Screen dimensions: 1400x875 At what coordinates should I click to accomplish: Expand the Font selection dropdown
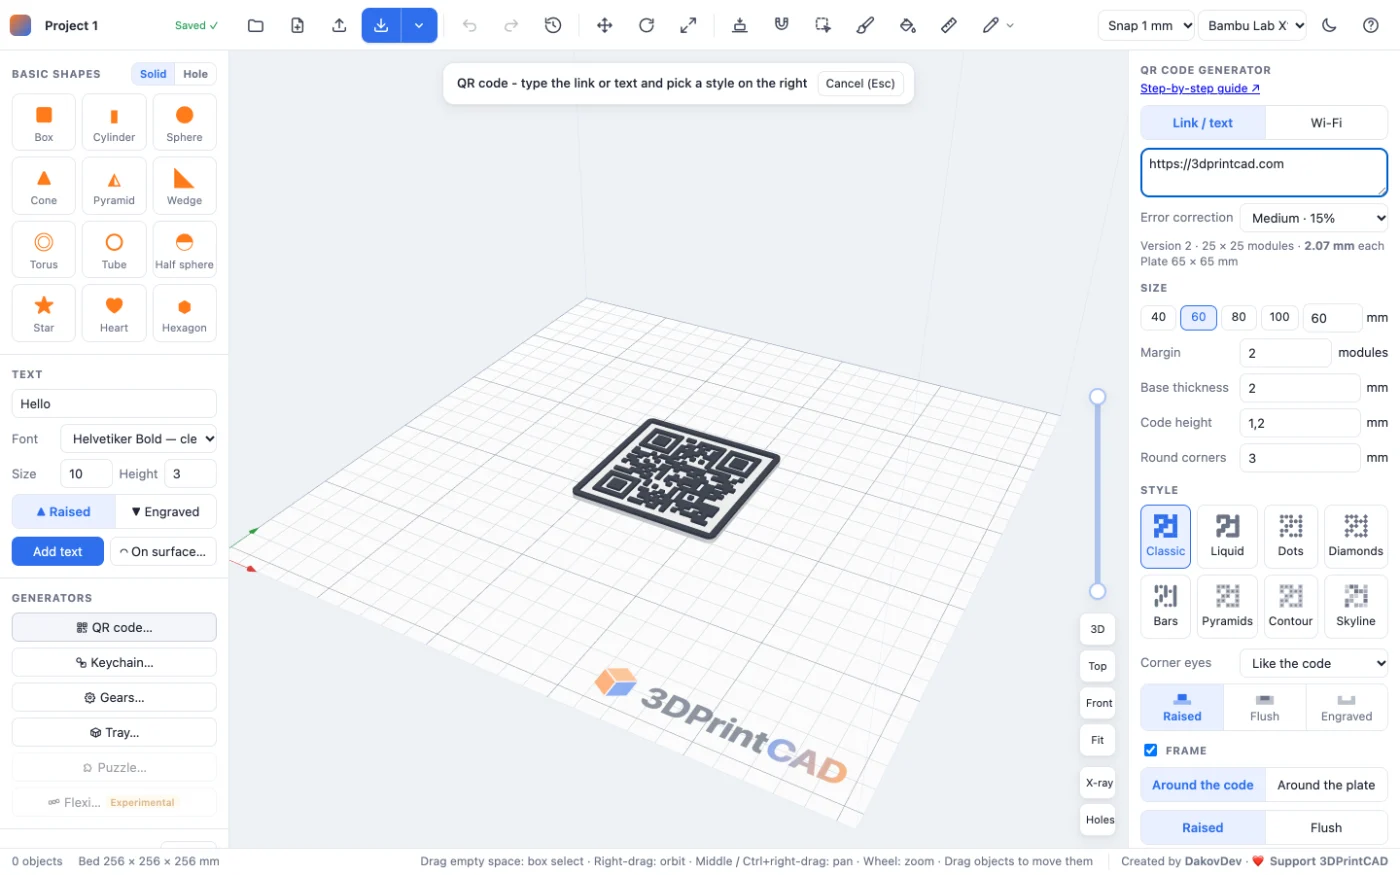(x=139, y=439)
